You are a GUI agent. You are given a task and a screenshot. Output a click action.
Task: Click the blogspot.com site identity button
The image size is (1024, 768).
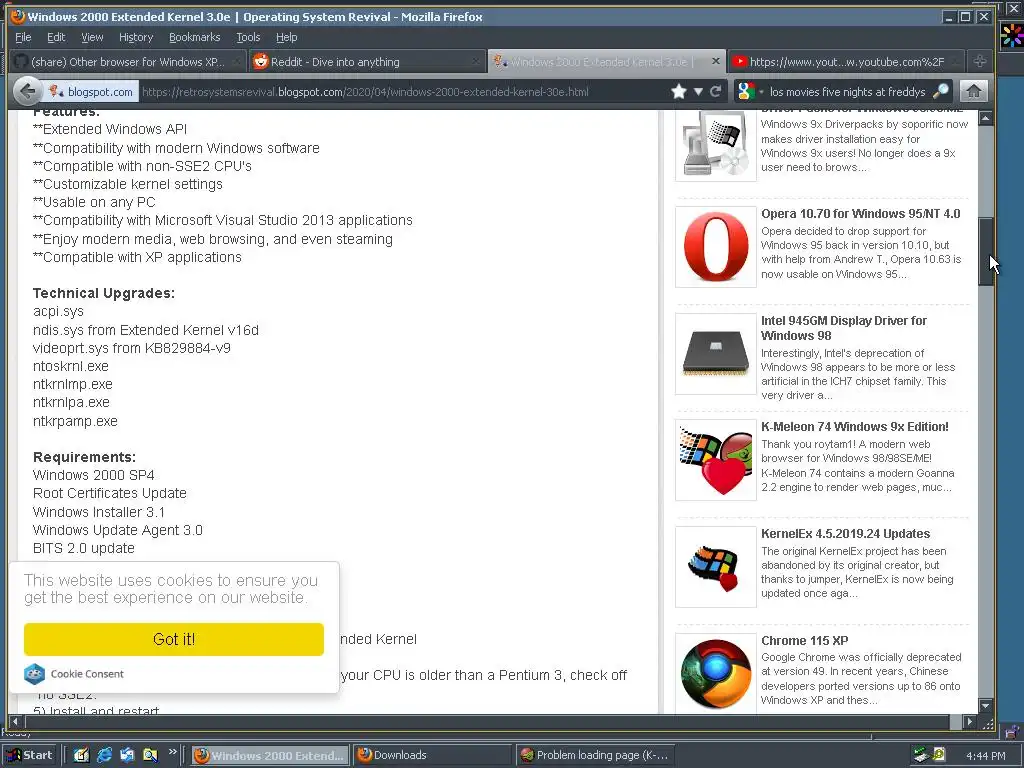tap(92, 92)
